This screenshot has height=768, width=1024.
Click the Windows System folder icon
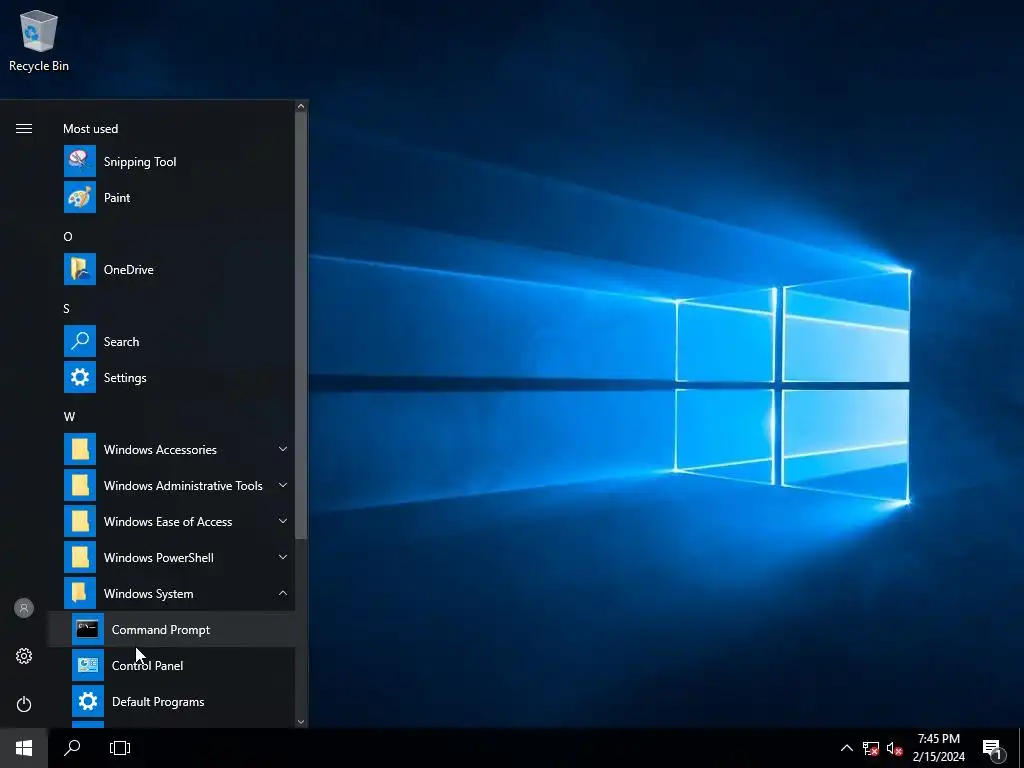80,593
